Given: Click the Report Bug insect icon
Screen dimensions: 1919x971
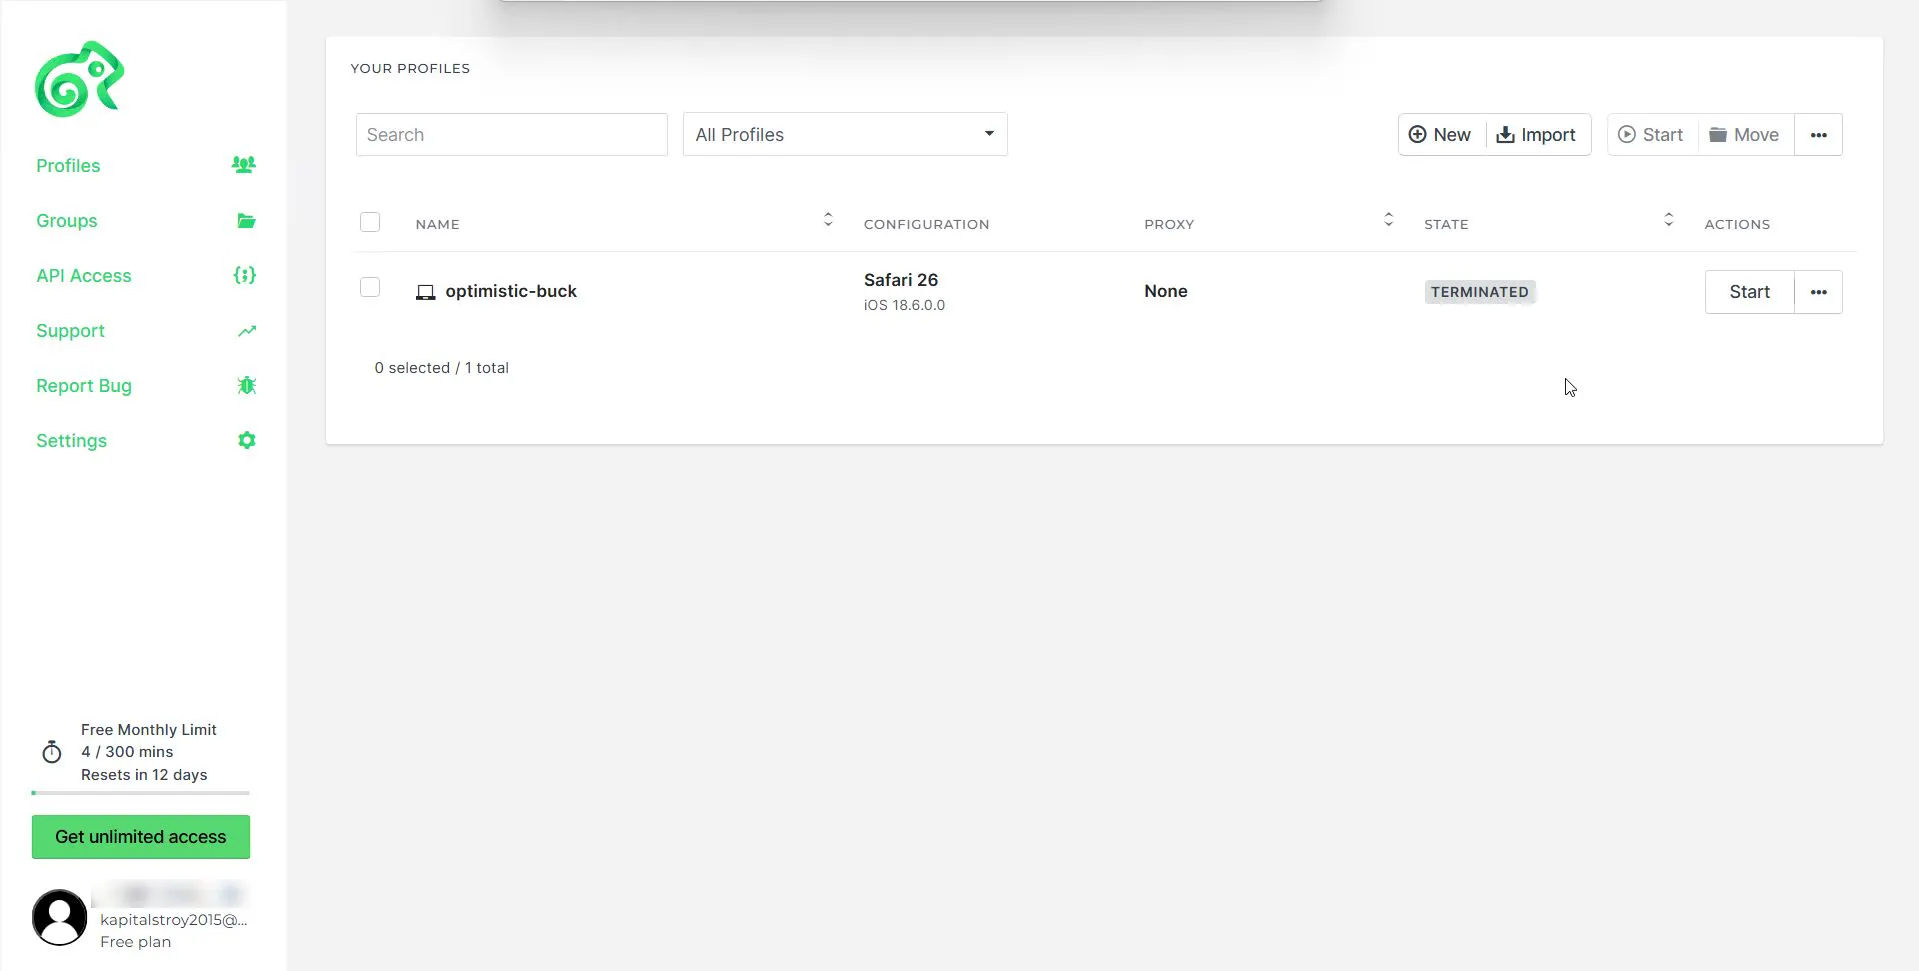Looking at the screenshot, I should coord(247,385).
